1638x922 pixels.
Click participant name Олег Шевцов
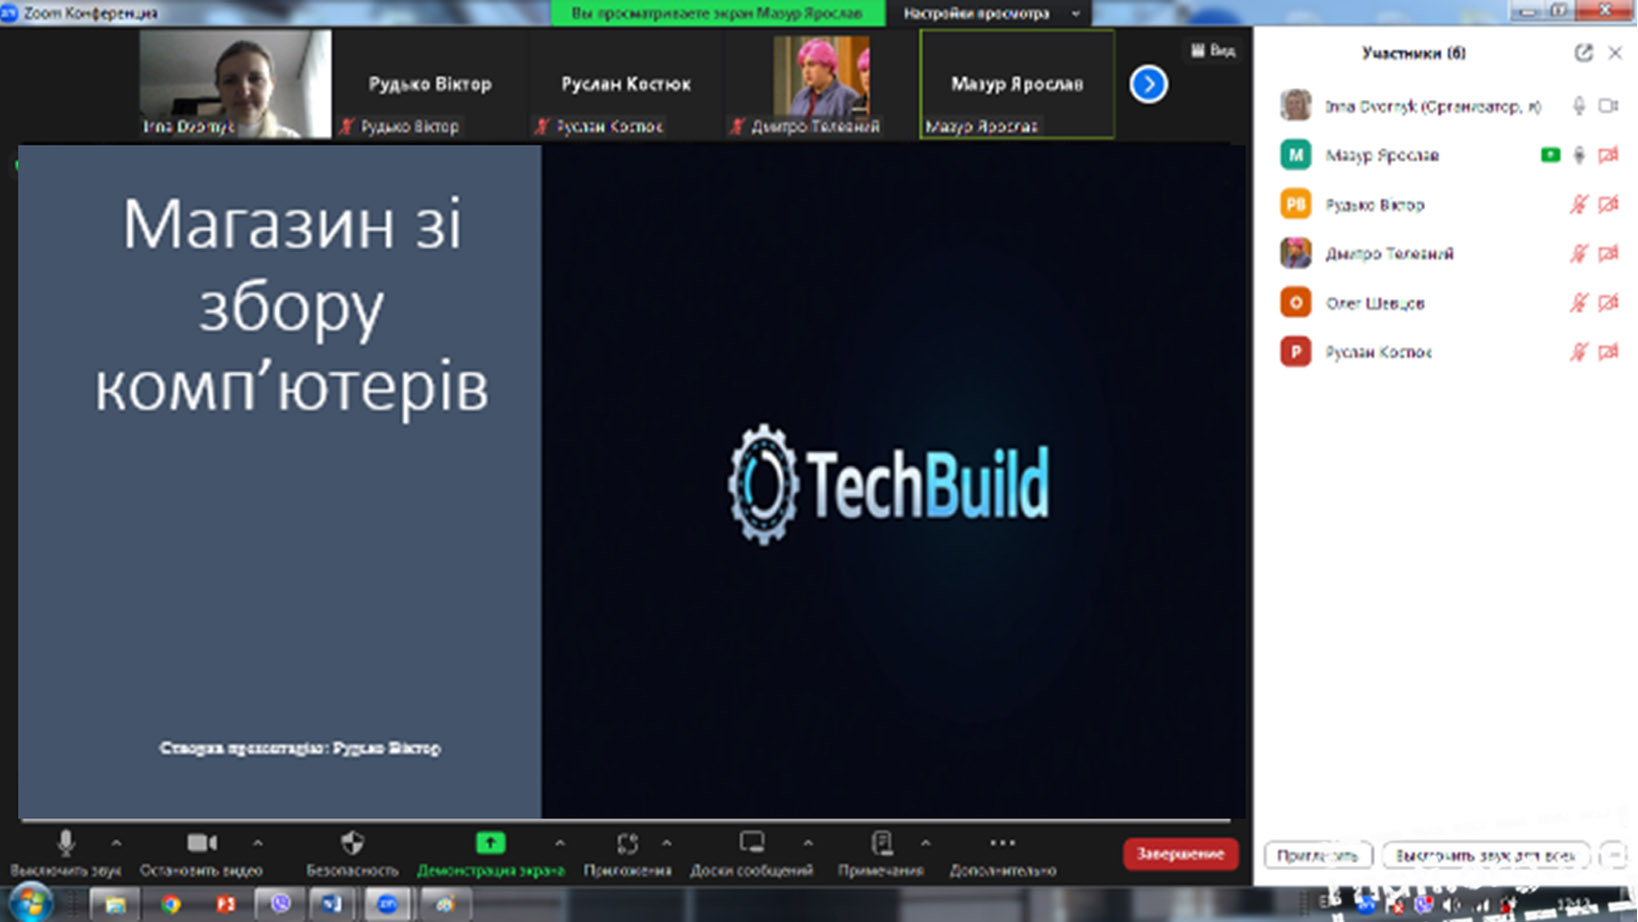point(1375,303)
